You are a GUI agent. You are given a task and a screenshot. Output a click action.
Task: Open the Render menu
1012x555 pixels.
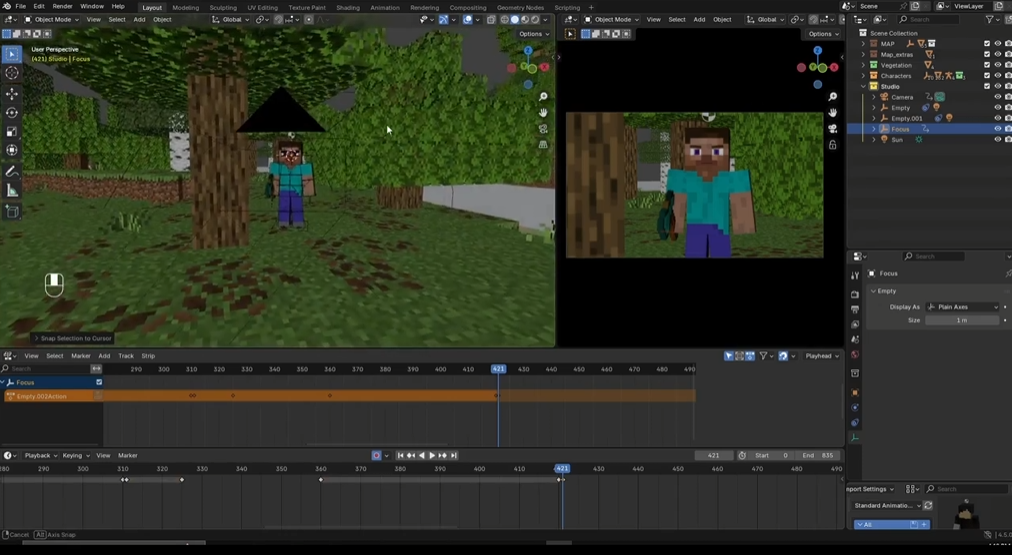pos(63,6)
